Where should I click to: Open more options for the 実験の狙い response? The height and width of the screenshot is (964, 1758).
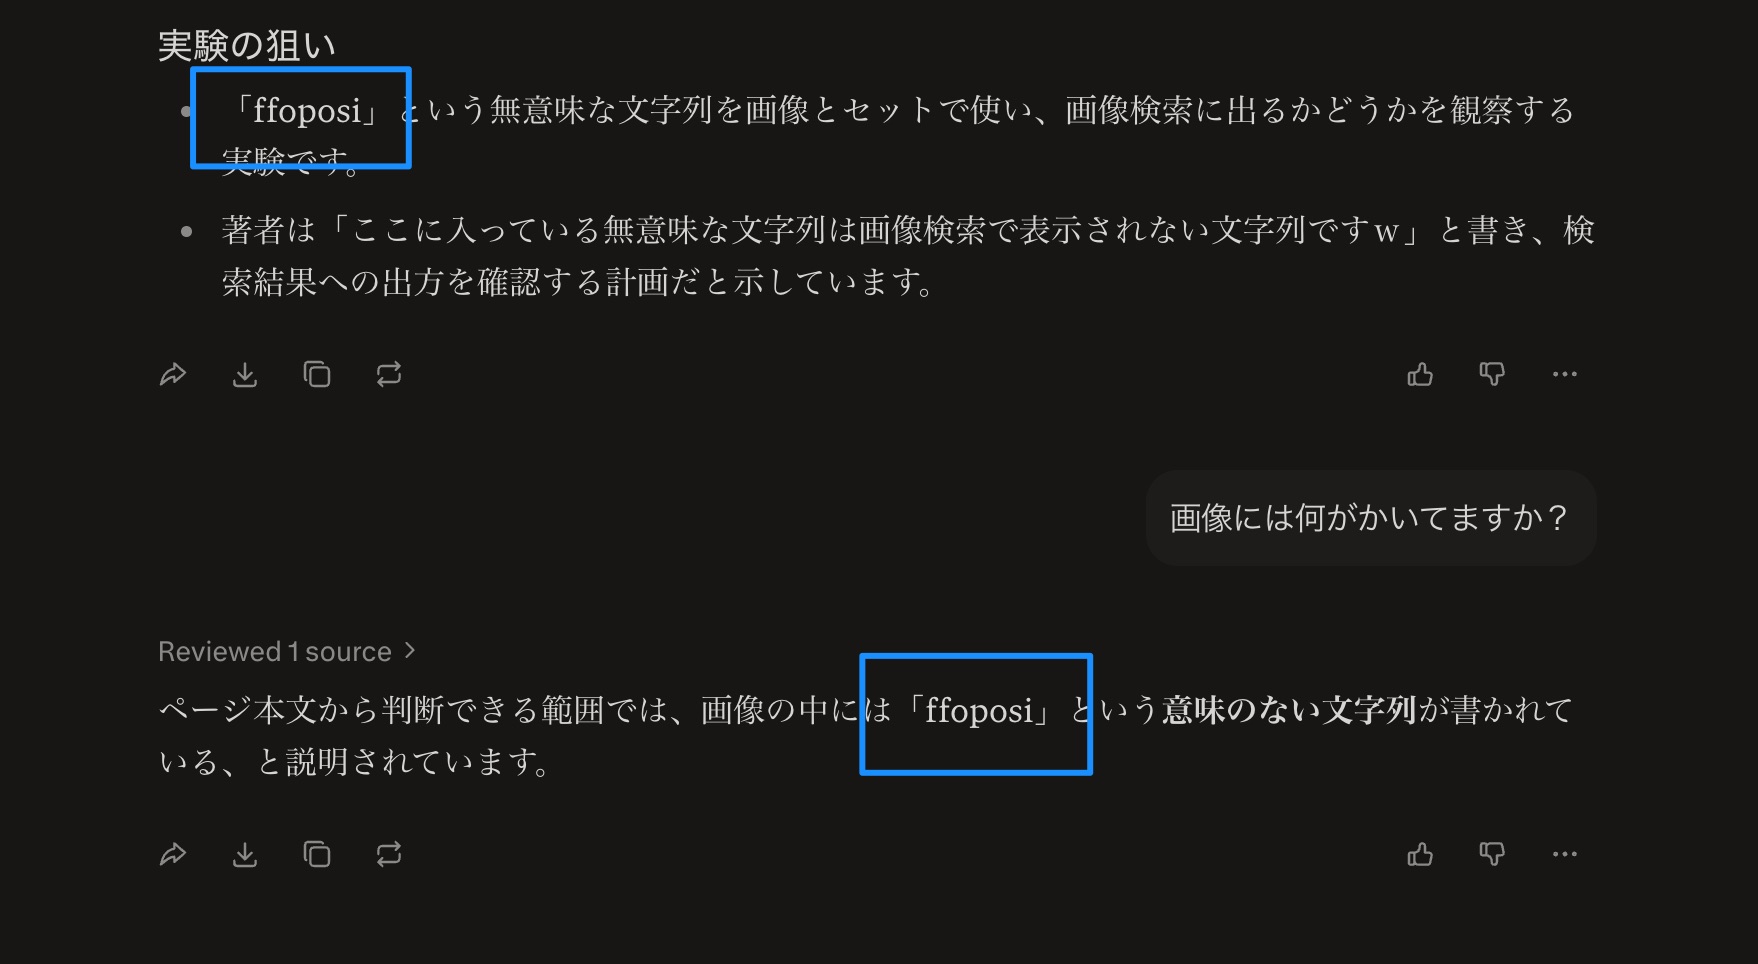[1564, 375]
